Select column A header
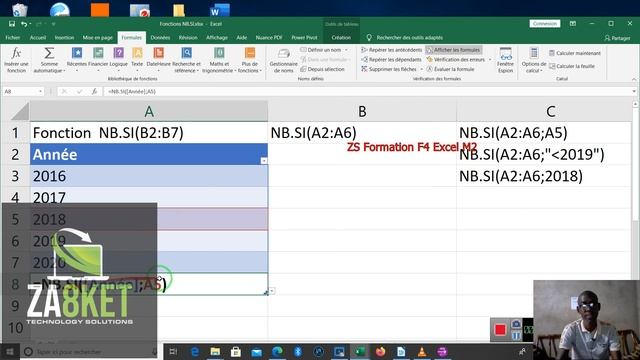This screenshot has width=640, height=360. pos(149,111)
